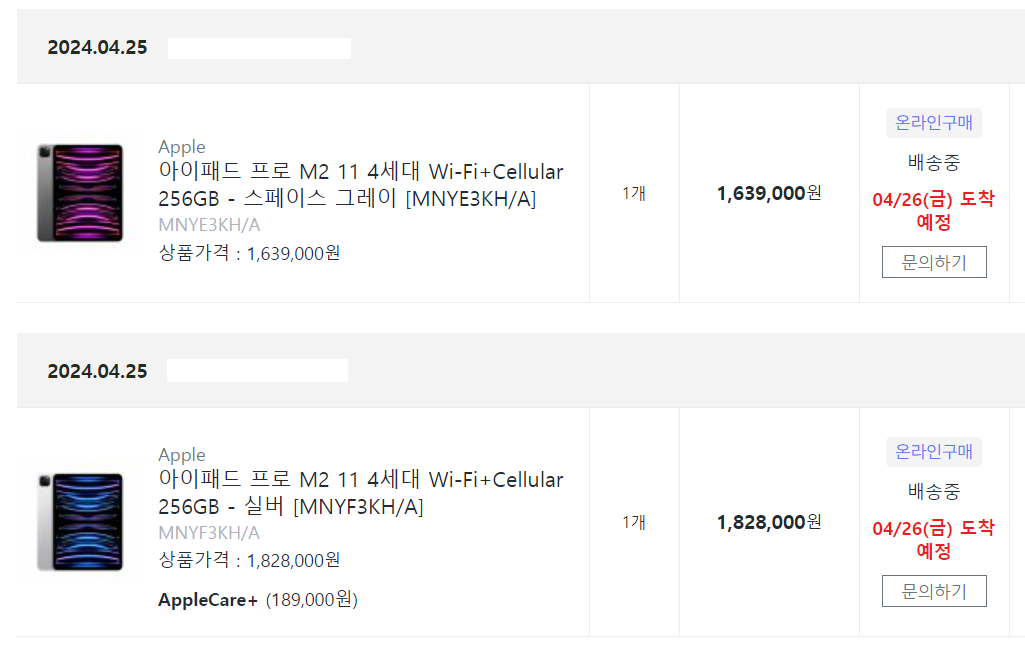Click Apple brand label above Silver iPad

(x=182, y=454)
